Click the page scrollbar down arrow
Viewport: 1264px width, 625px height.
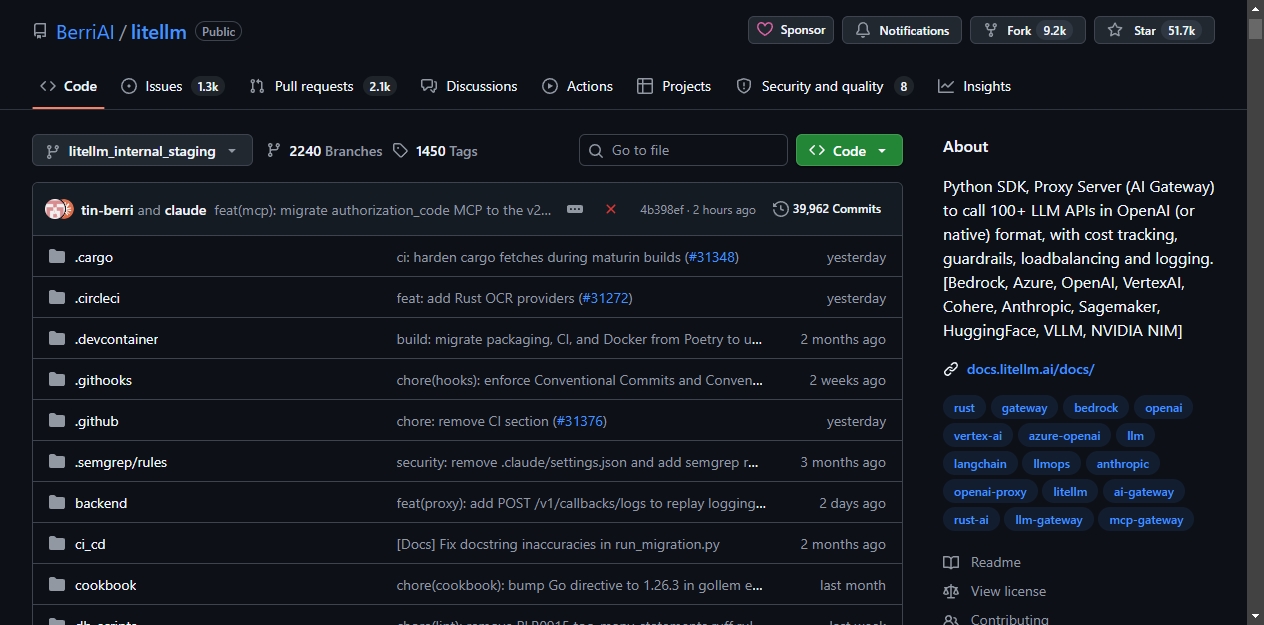1255,616
